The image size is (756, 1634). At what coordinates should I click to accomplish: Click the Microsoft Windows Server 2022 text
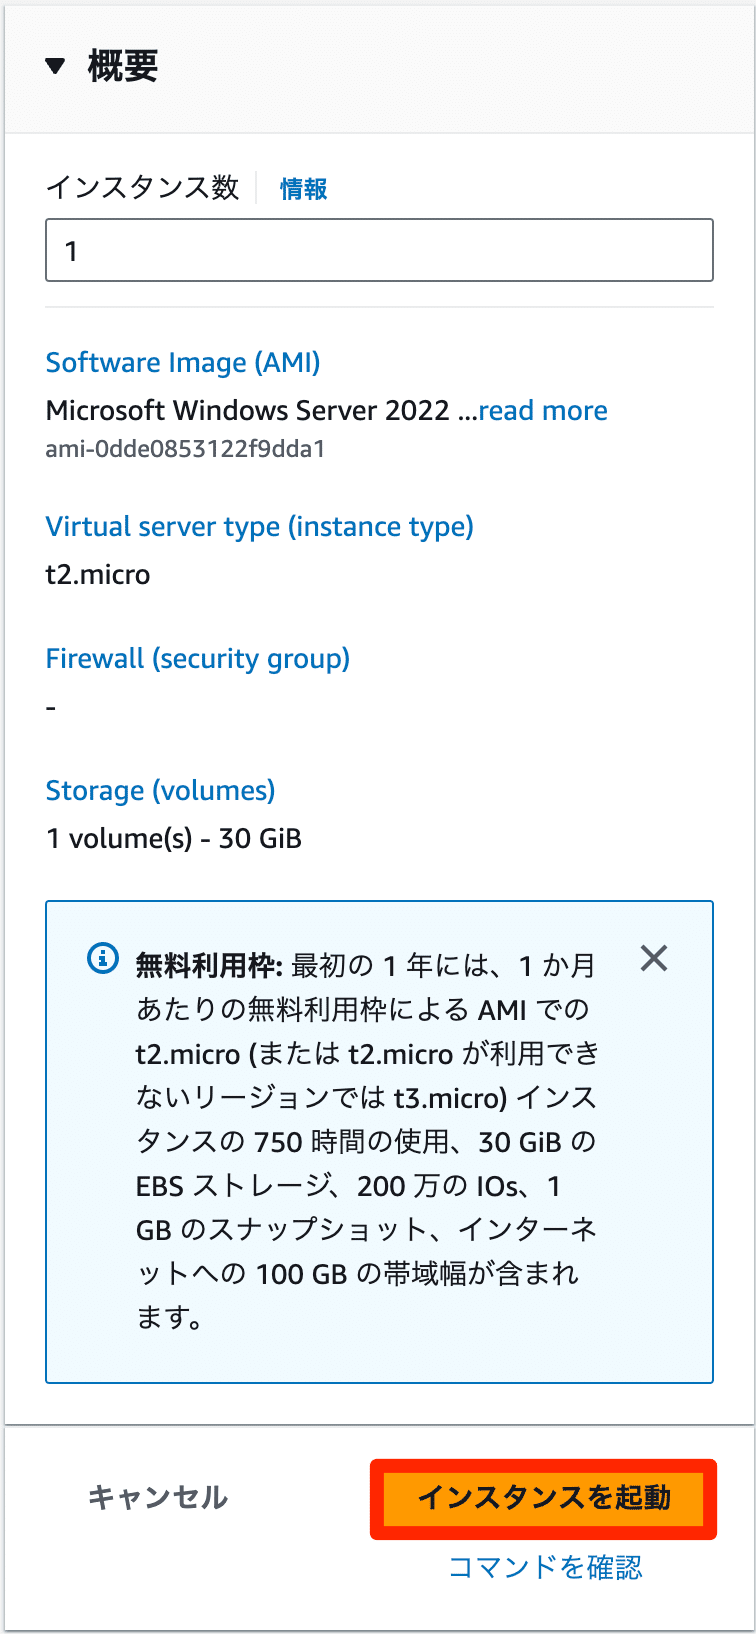248,410
